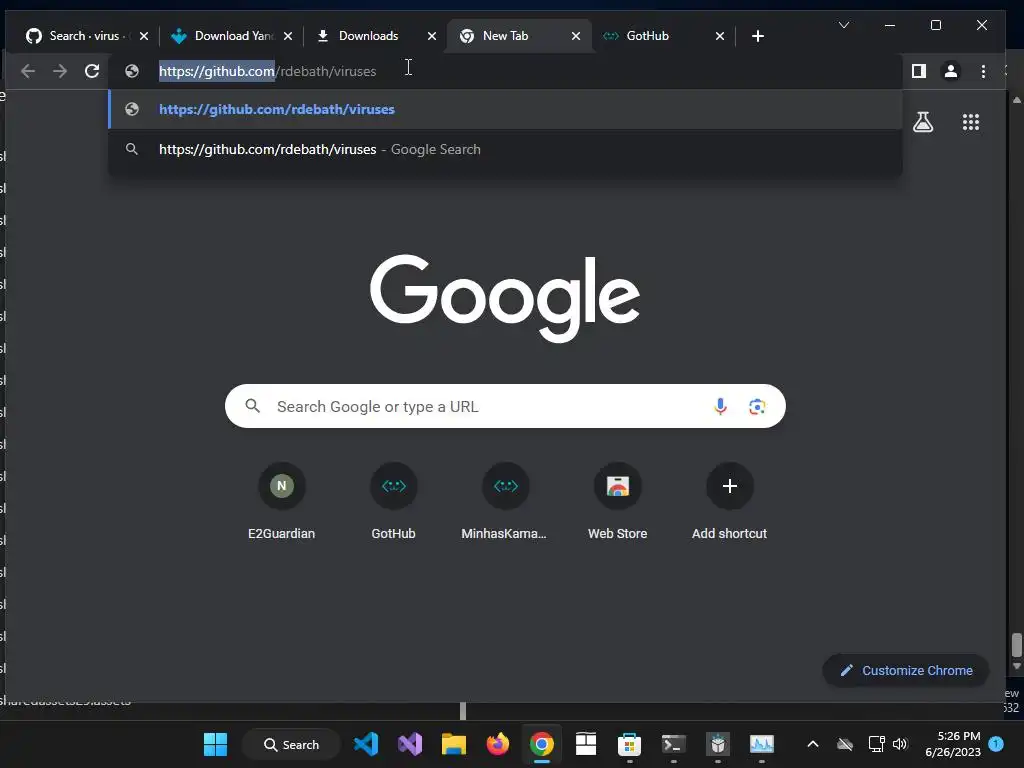Viewport: 1024px width, 768px height.
Task: Close the GotHub tab
Action: 720,36
